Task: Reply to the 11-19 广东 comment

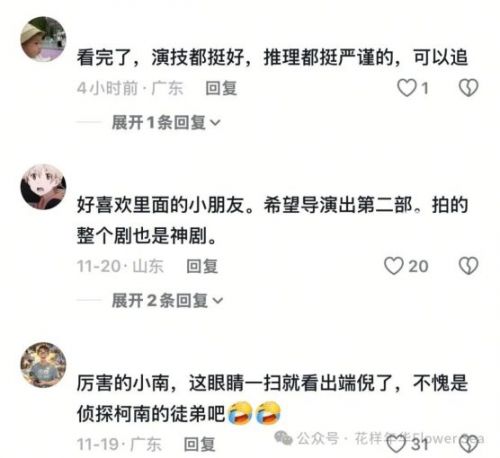Action: point(200,444)
